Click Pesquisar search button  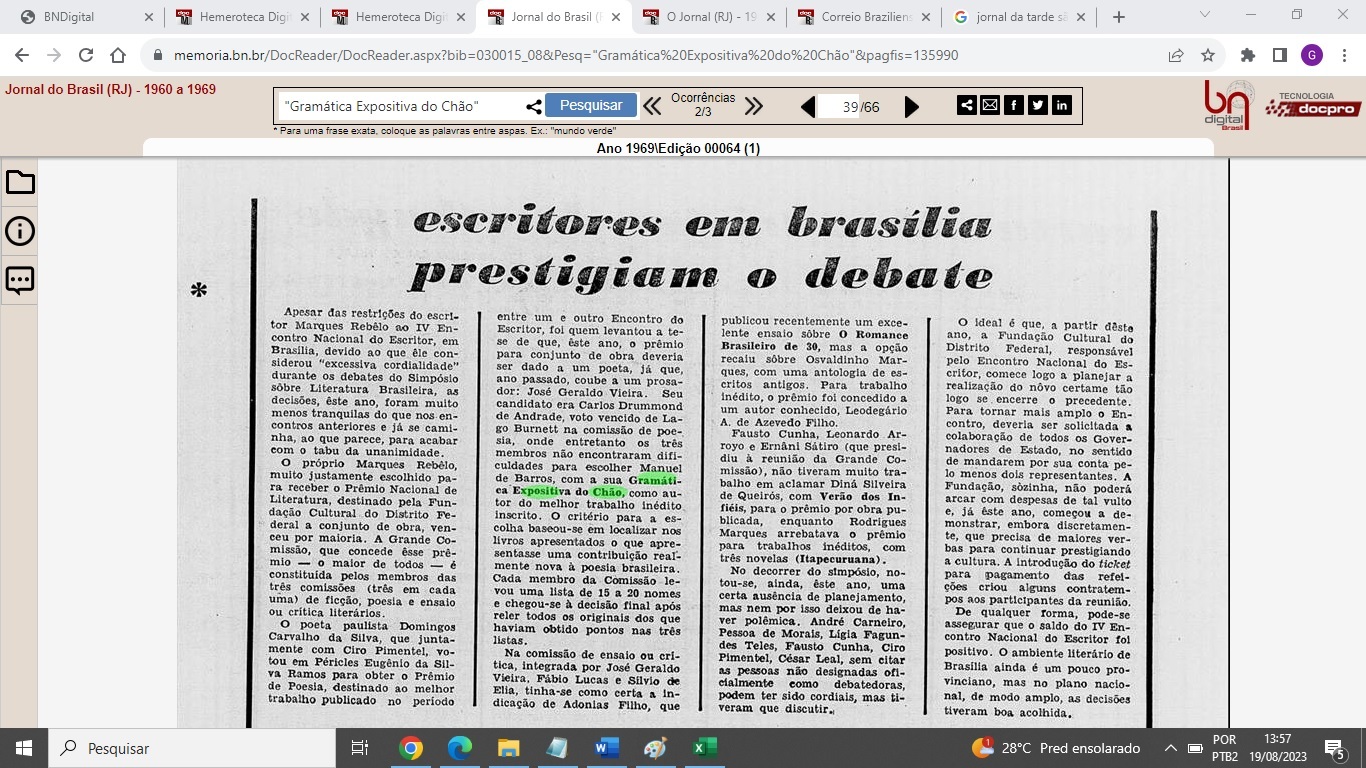[591, 105]
